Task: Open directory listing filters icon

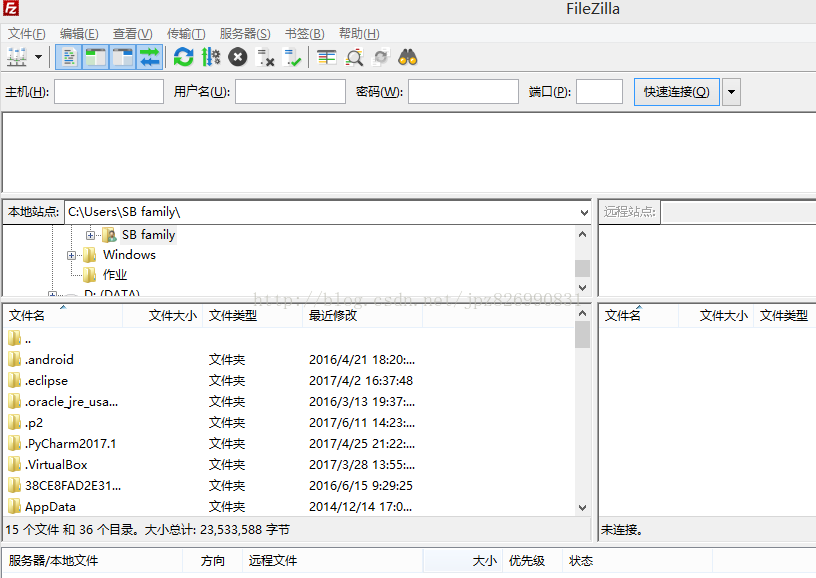Action: coord(326,57)
